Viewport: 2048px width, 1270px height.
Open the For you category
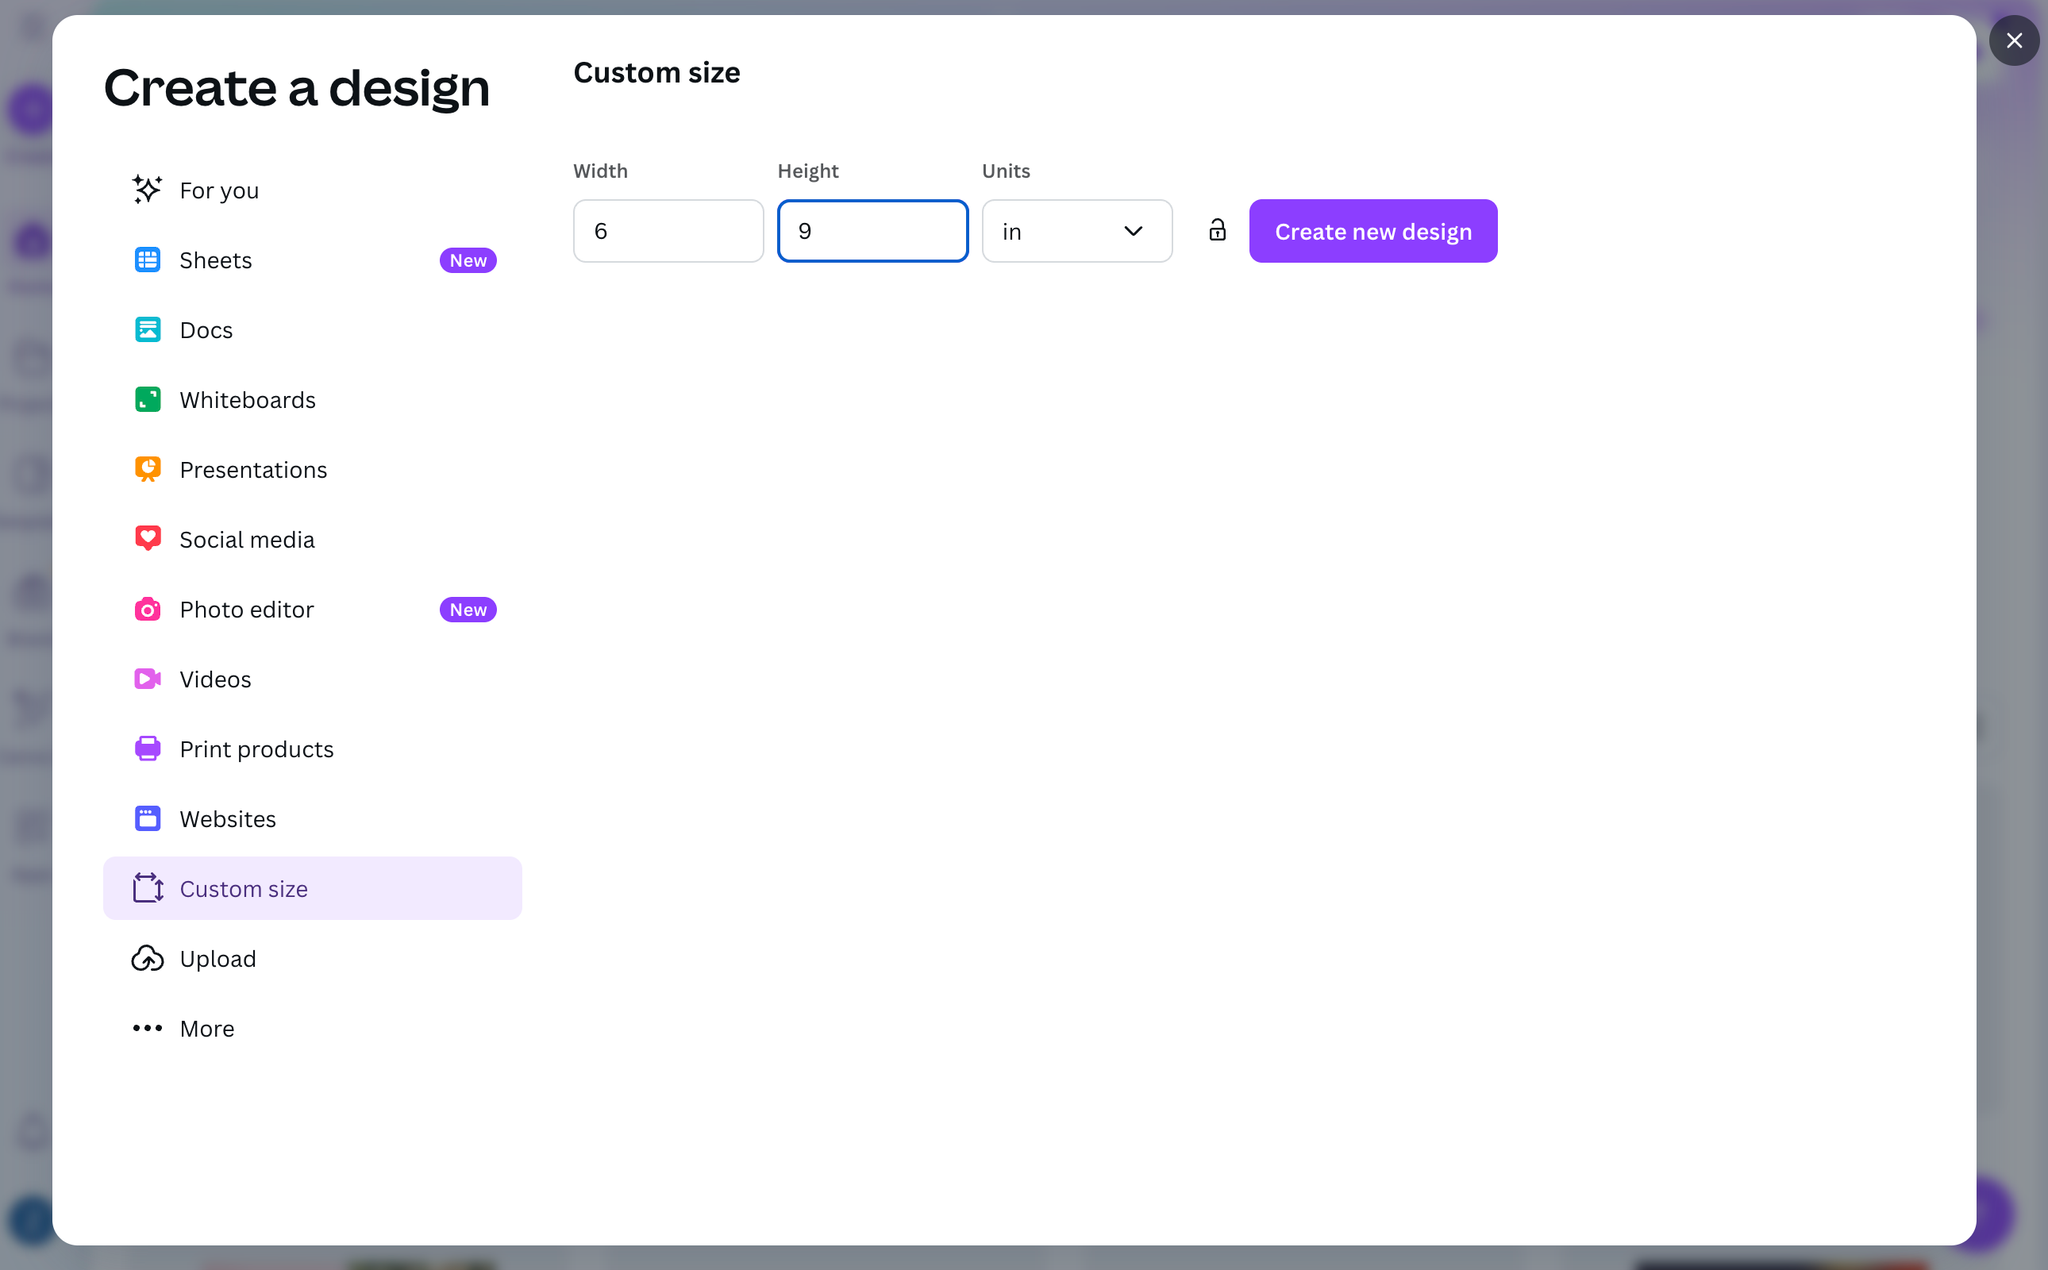(312, 190)
